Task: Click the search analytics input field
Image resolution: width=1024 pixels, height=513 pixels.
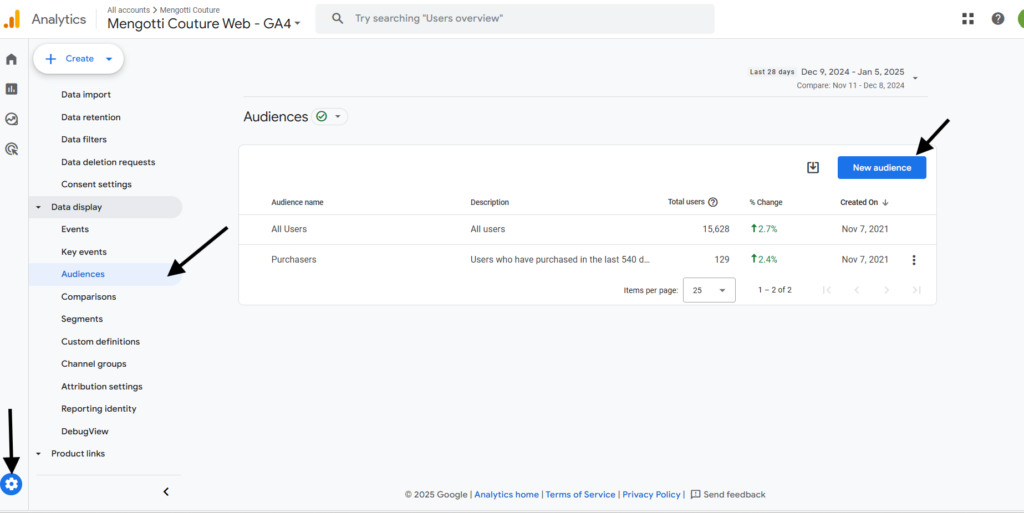Action: click(x=515, y=19)
